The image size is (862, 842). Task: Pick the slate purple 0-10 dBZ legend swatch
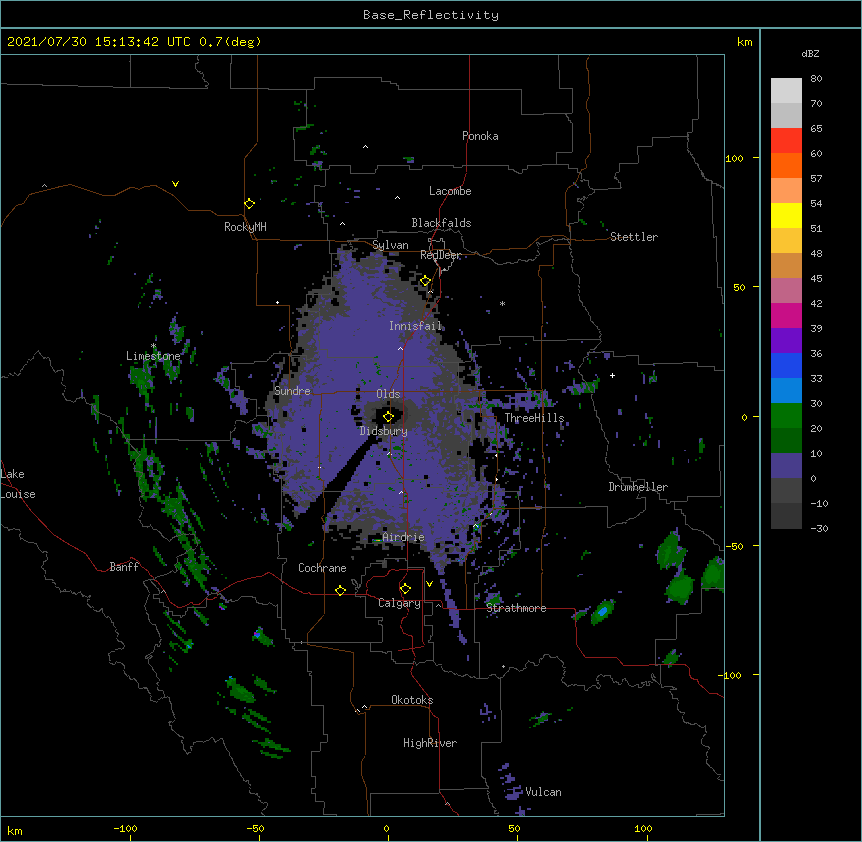coord(786,466)
